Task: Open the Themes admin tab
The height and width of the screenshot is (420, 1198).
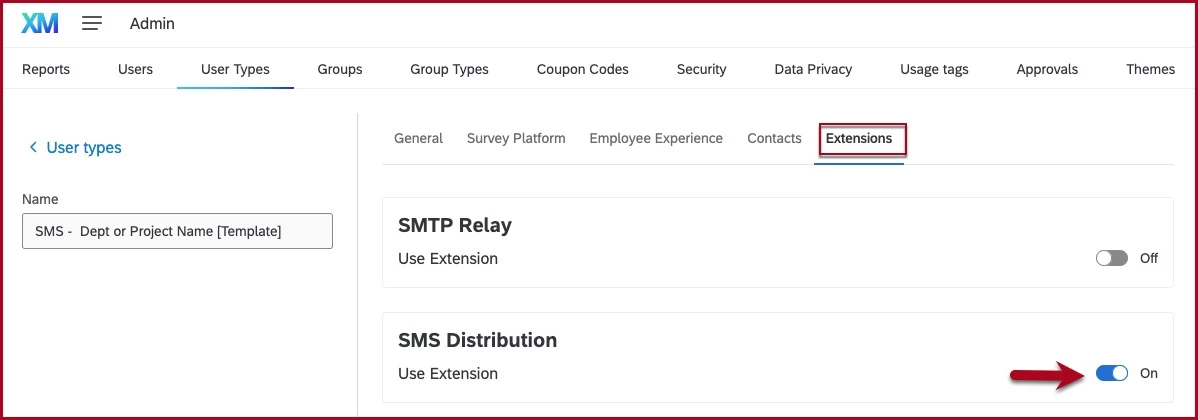Action: pos(1150,69)
